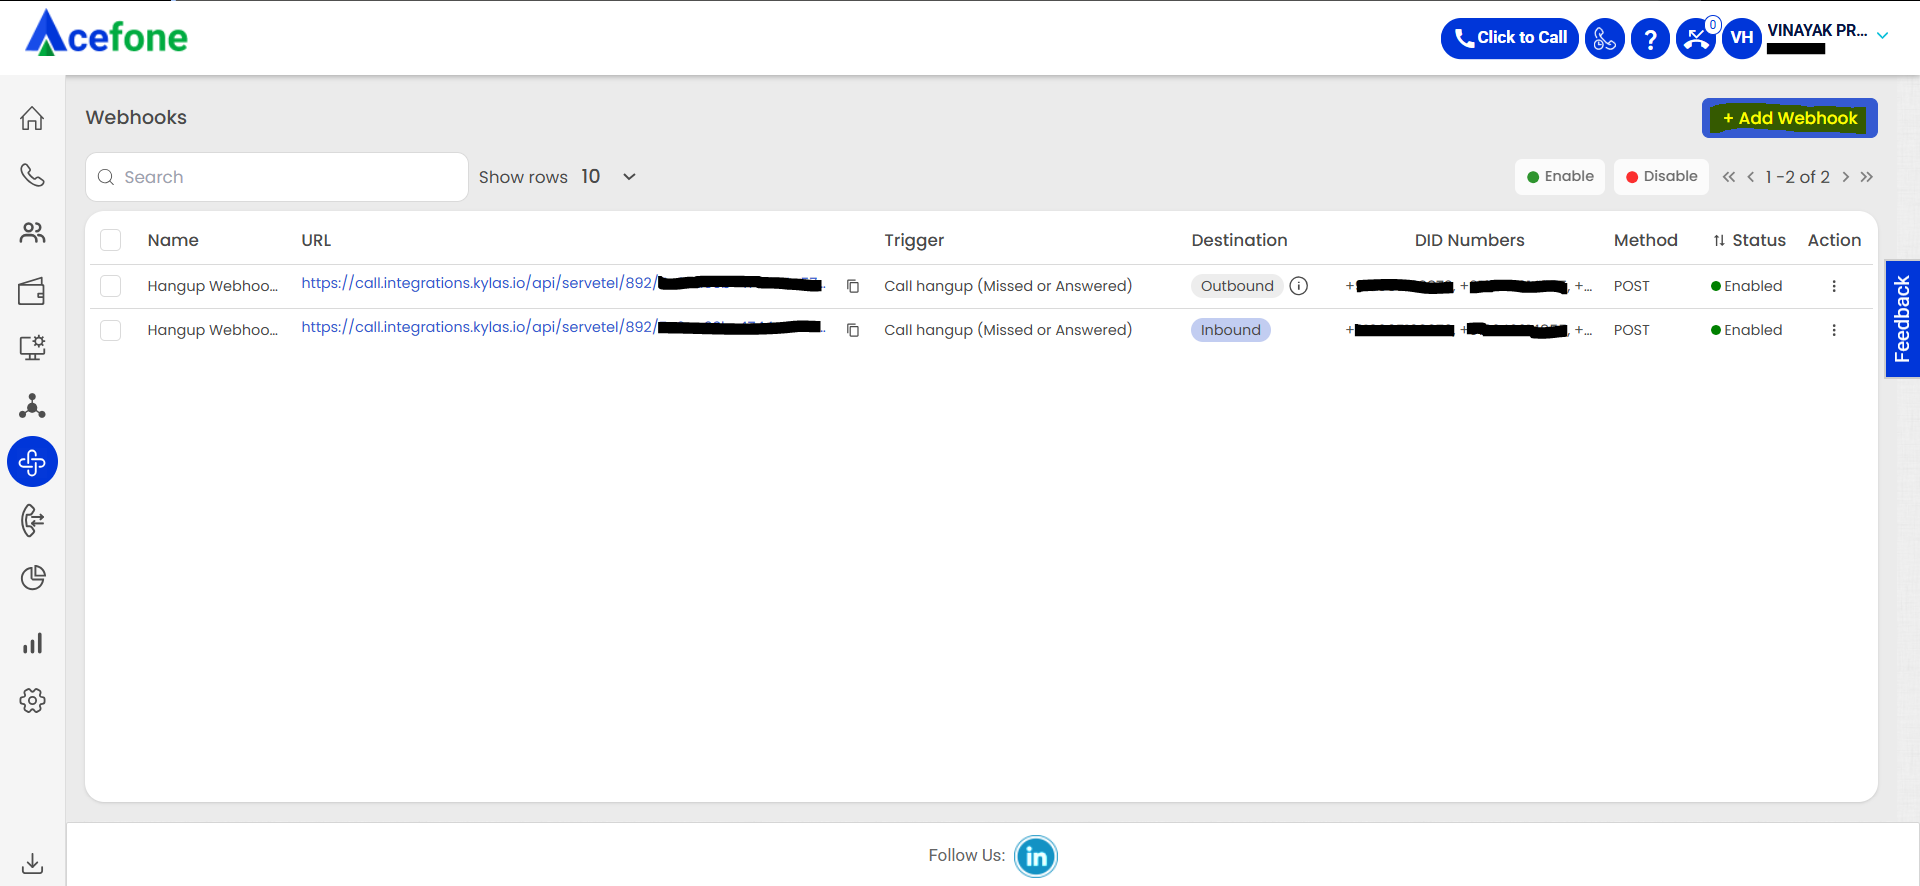1920x886 pixels.
Task: Open the help question mark icon
Action: click(x=1650, y=39)
